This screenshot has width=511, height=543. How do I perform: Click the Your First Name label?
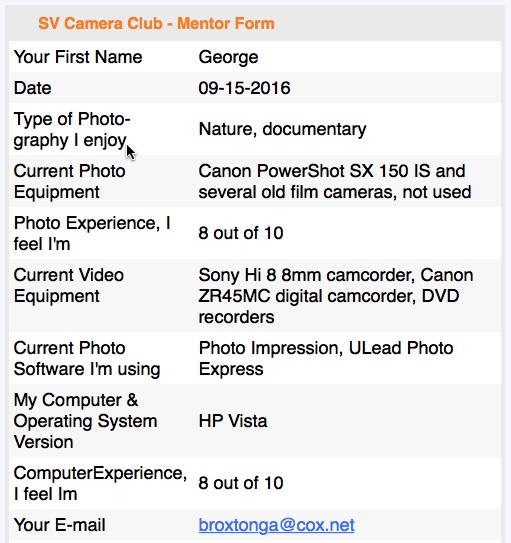[x=78, y=57]
